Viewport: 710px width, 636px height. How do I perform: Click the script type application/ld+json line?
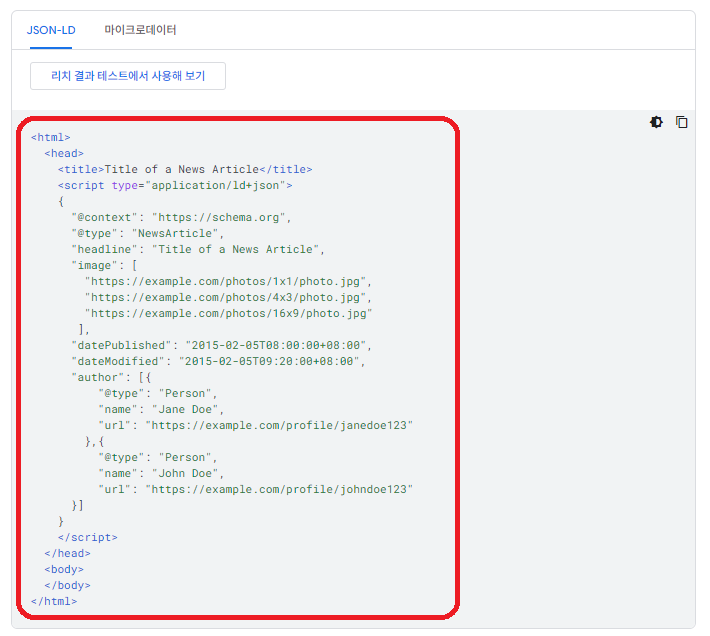pos(175,186)
